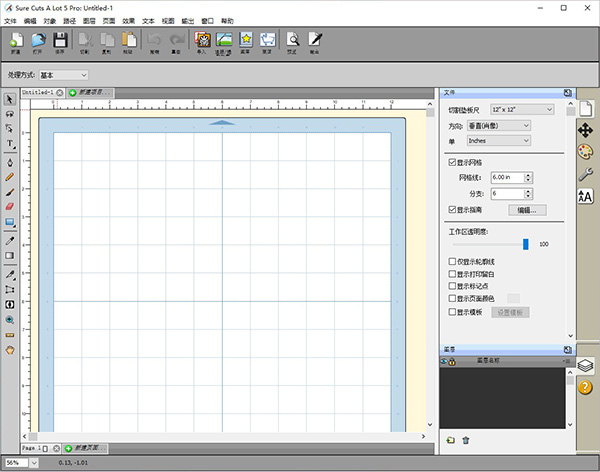Enable show page color checkbox
The image size is (600, 472).
(452, 298)
